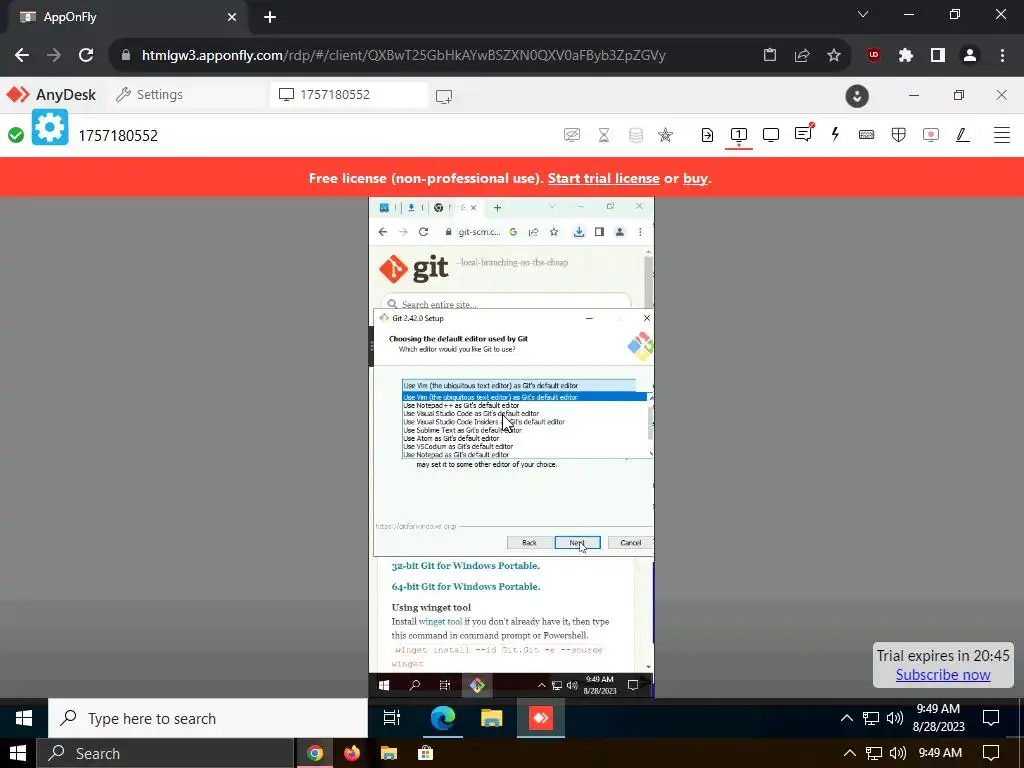Reload the outer AppOnFly page
This screenshot has width=1024, height=768.
click(x=86, y=55)
